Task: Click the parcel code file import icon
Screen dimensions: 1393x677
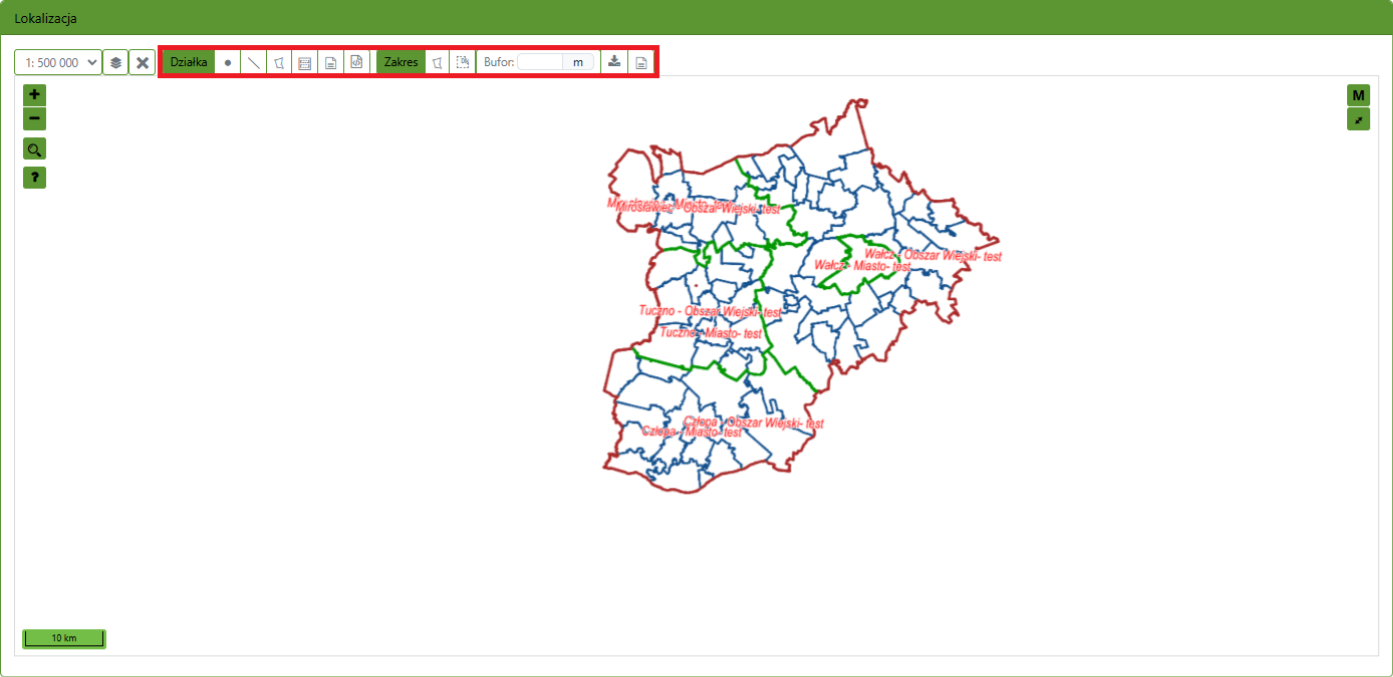Action: click(x=356, y=62)
